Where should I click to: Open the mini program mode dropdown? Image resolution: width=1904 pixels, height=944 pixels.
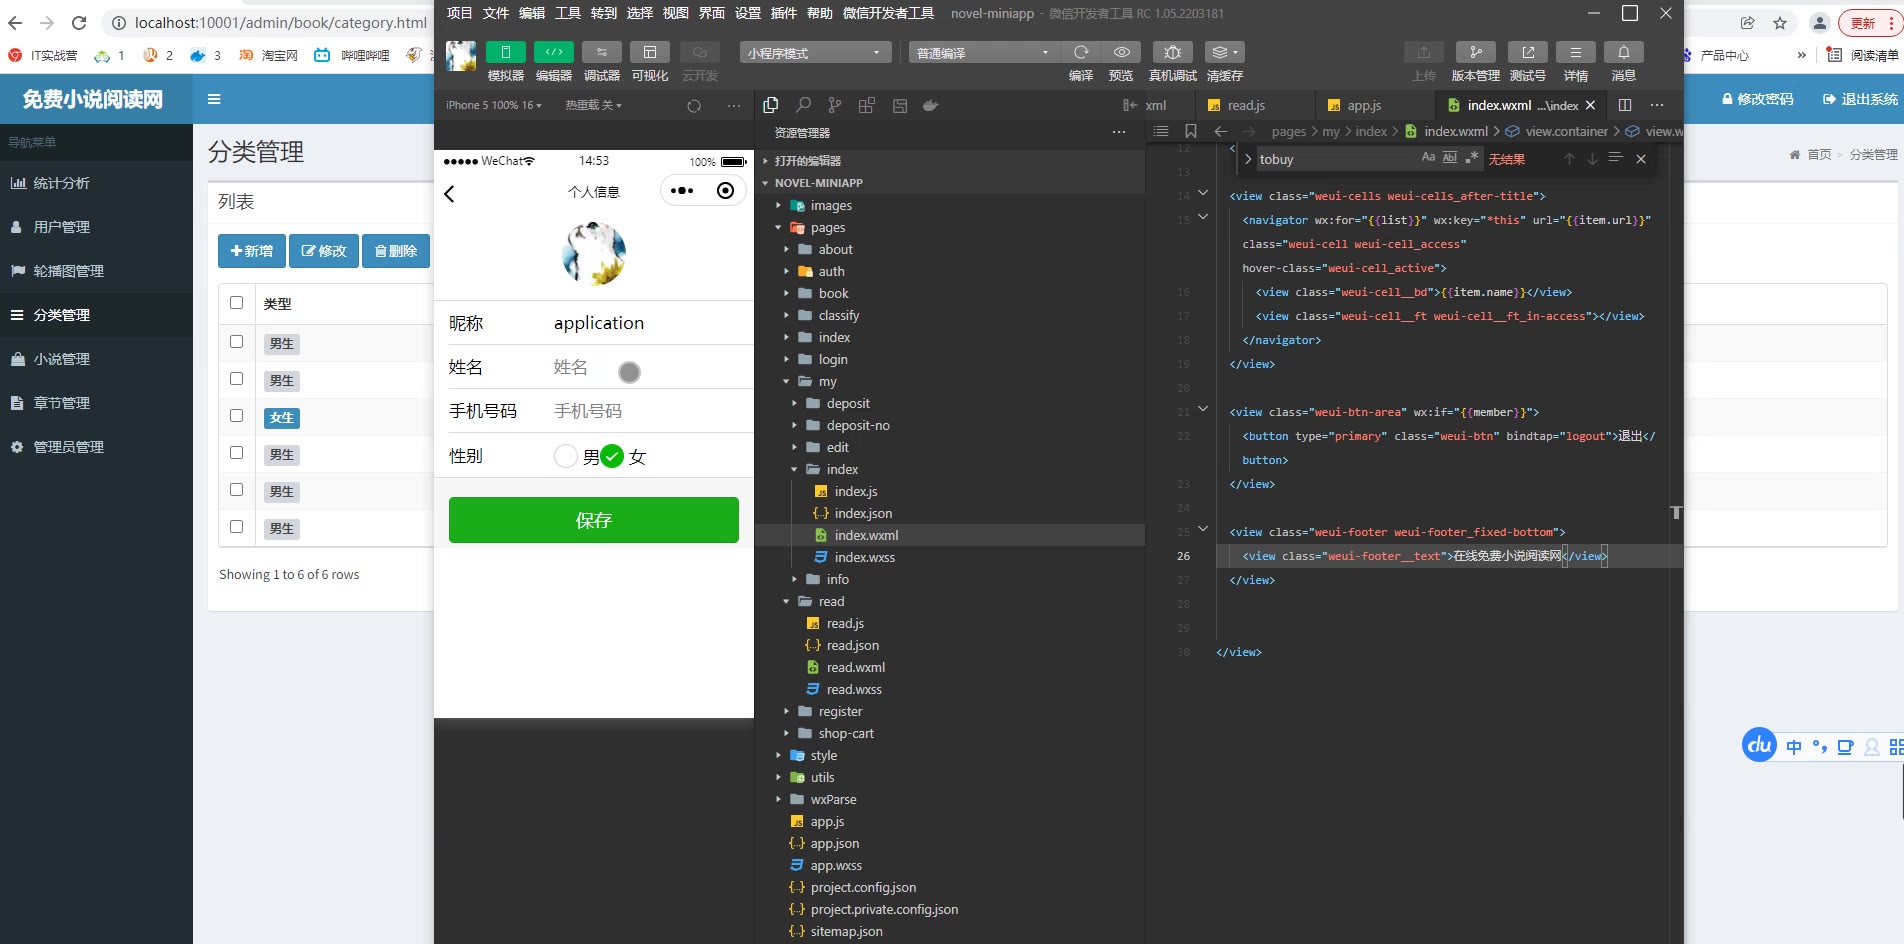[x=814, y=53]
